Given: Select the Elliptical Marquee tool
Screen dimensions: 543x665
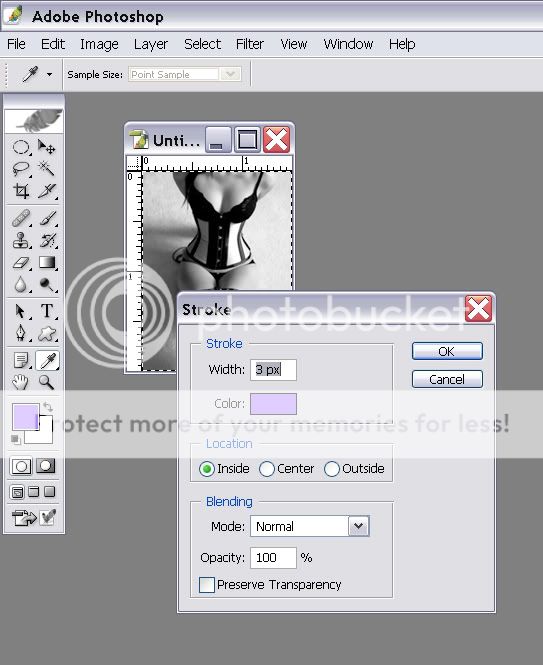Looking at the screenshot, I should point(21,147).
